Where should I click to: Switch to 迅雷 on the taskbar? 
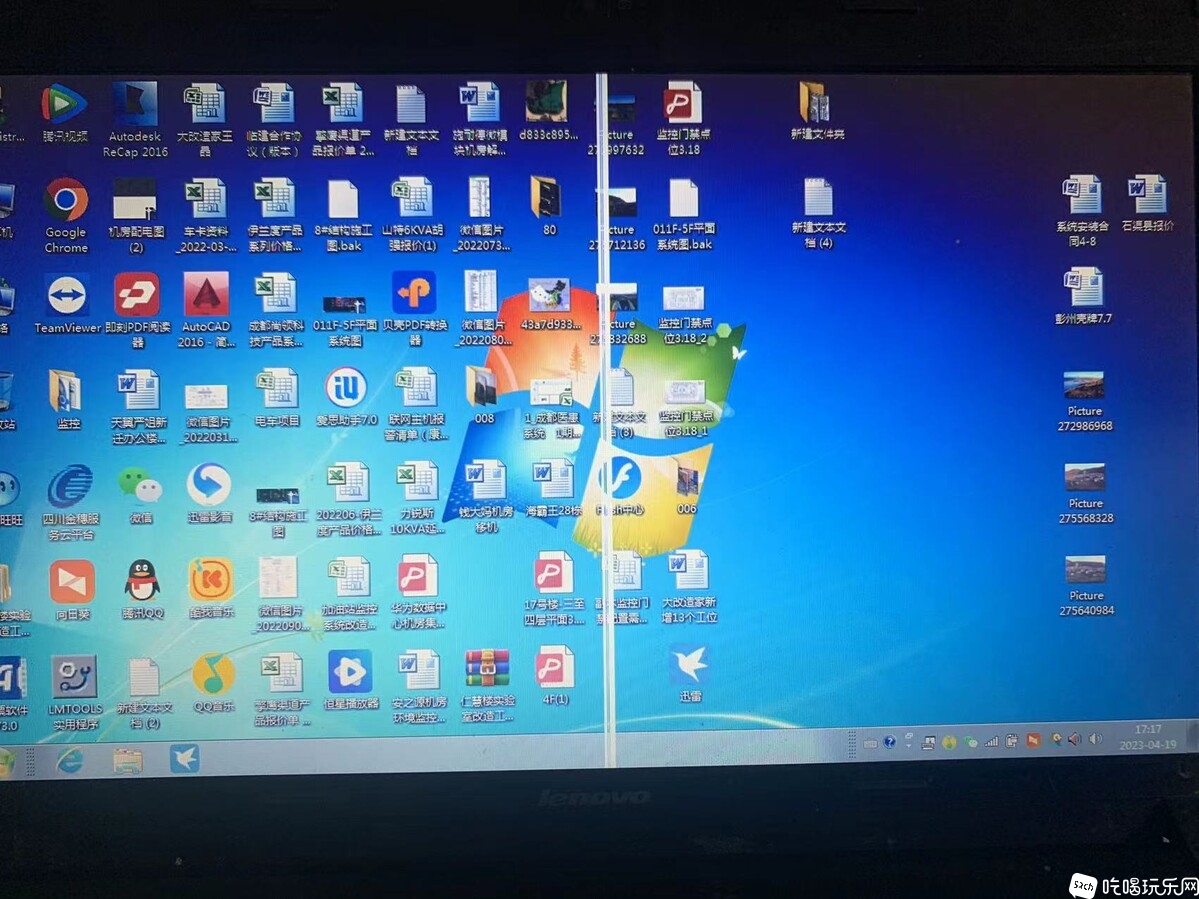[184, 758]
